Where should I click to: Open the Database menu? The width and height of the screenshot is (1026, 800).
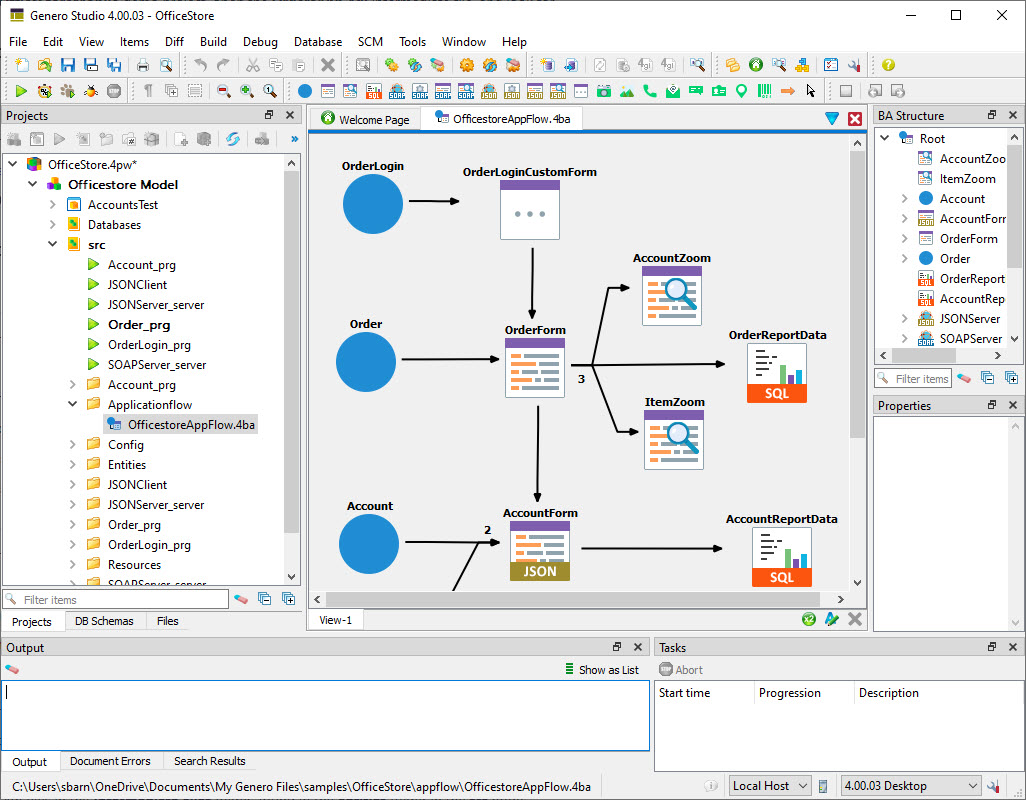317,42
